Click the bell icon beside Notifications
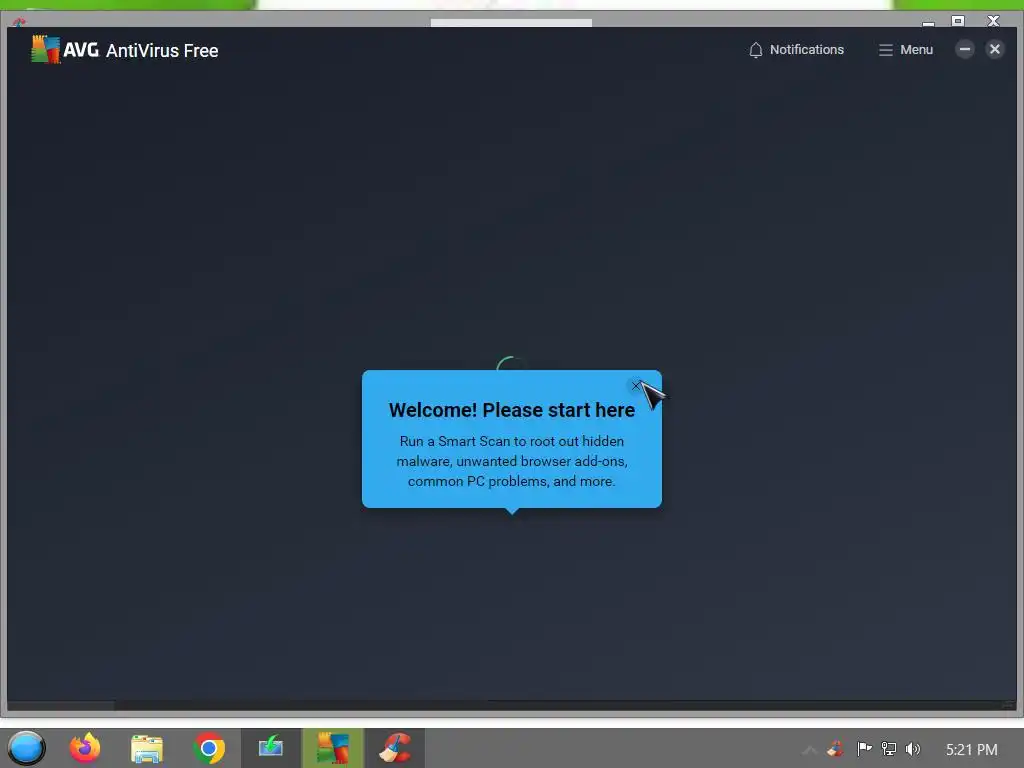This screenshot has width=1024, height=768. click(x=756, y=50)
